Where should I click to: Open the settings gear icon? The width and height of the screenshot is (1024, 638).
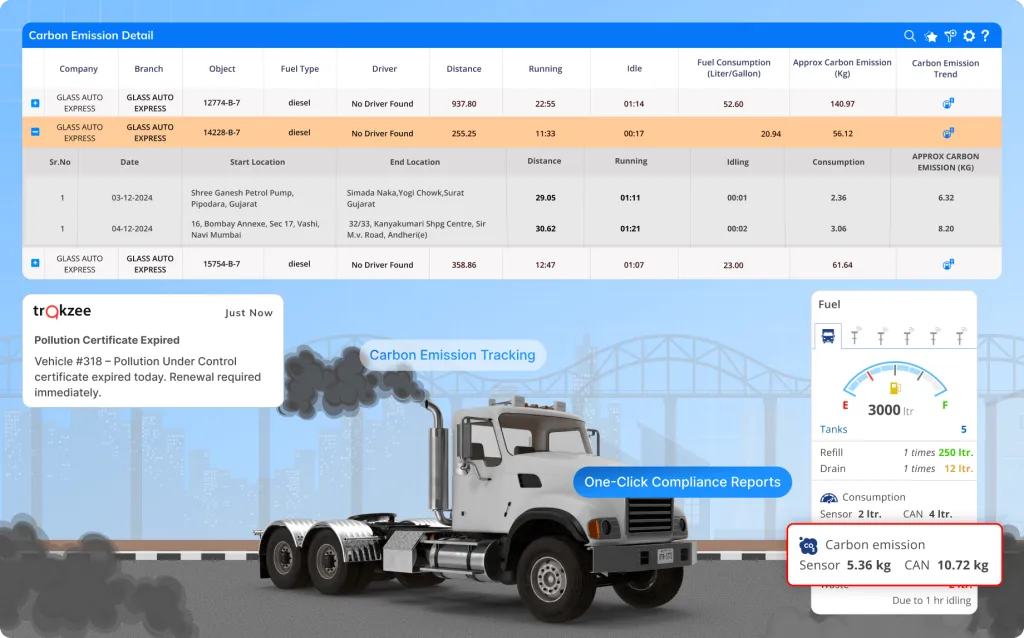pyautogui.click(x=968, y=36)
